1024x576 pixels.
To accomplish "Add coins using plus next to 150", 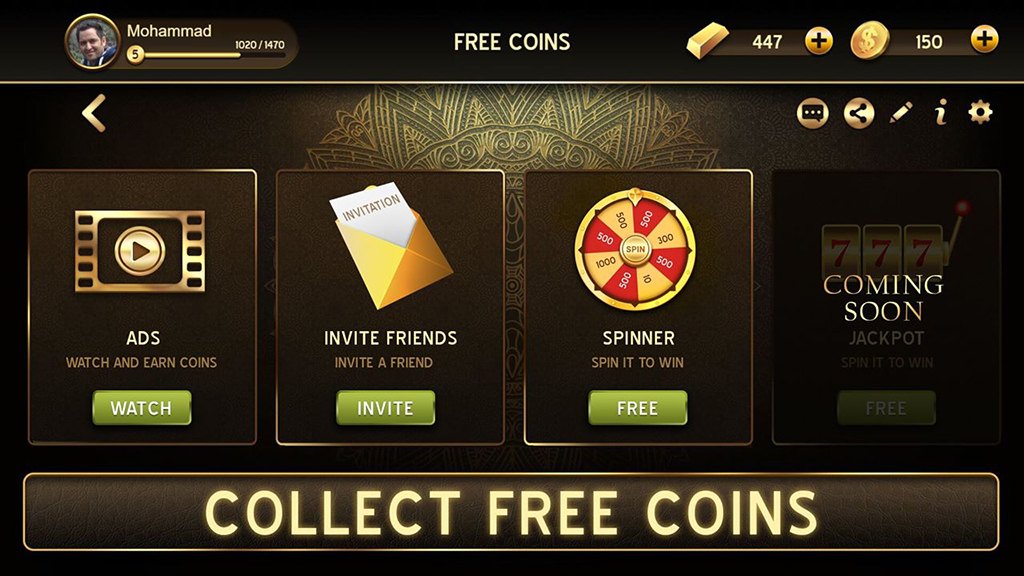I will 984,39.
